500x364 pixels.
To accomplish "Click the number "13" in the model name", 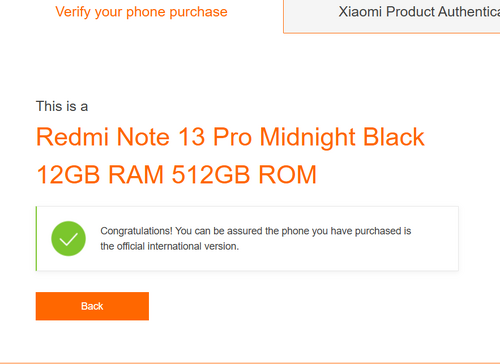I will coord(191,137).
